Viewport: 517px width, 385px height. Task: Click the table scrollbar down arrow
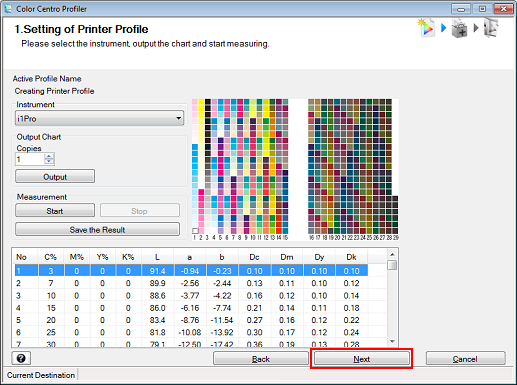(x=392, y=341)
